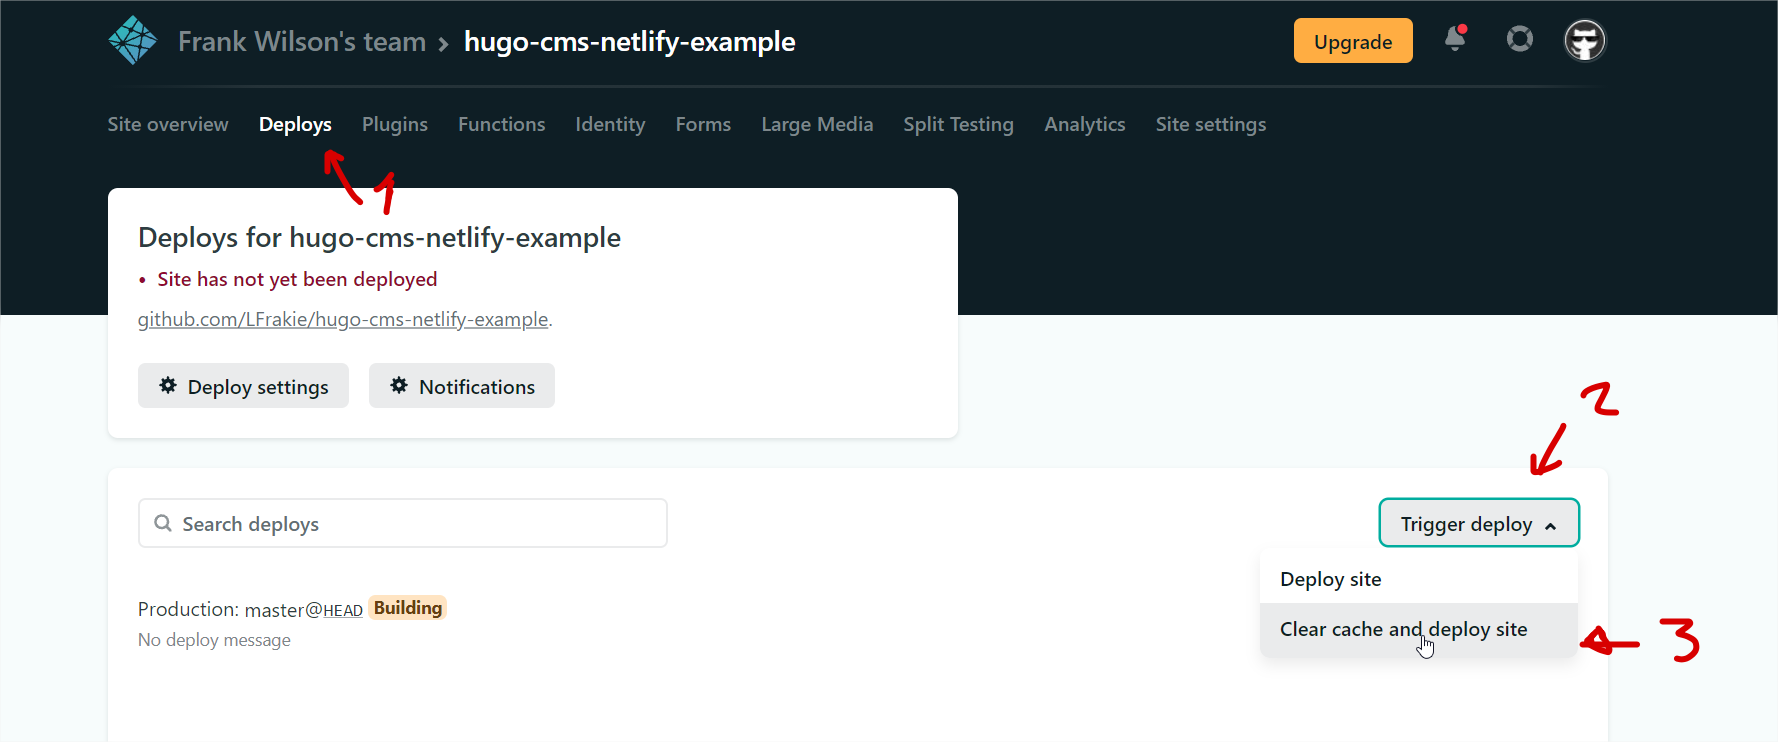Navigate to the Forms tab
The image size is (1778, 742).
(x=703, y=124)
